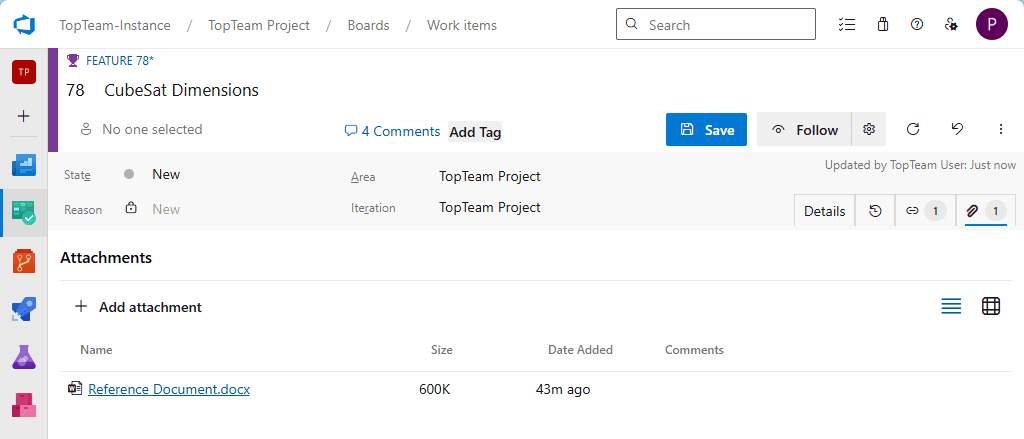Open the History tab
Image resolution: width=1024 pixels, height=439 pixels.
coord(875,211)
